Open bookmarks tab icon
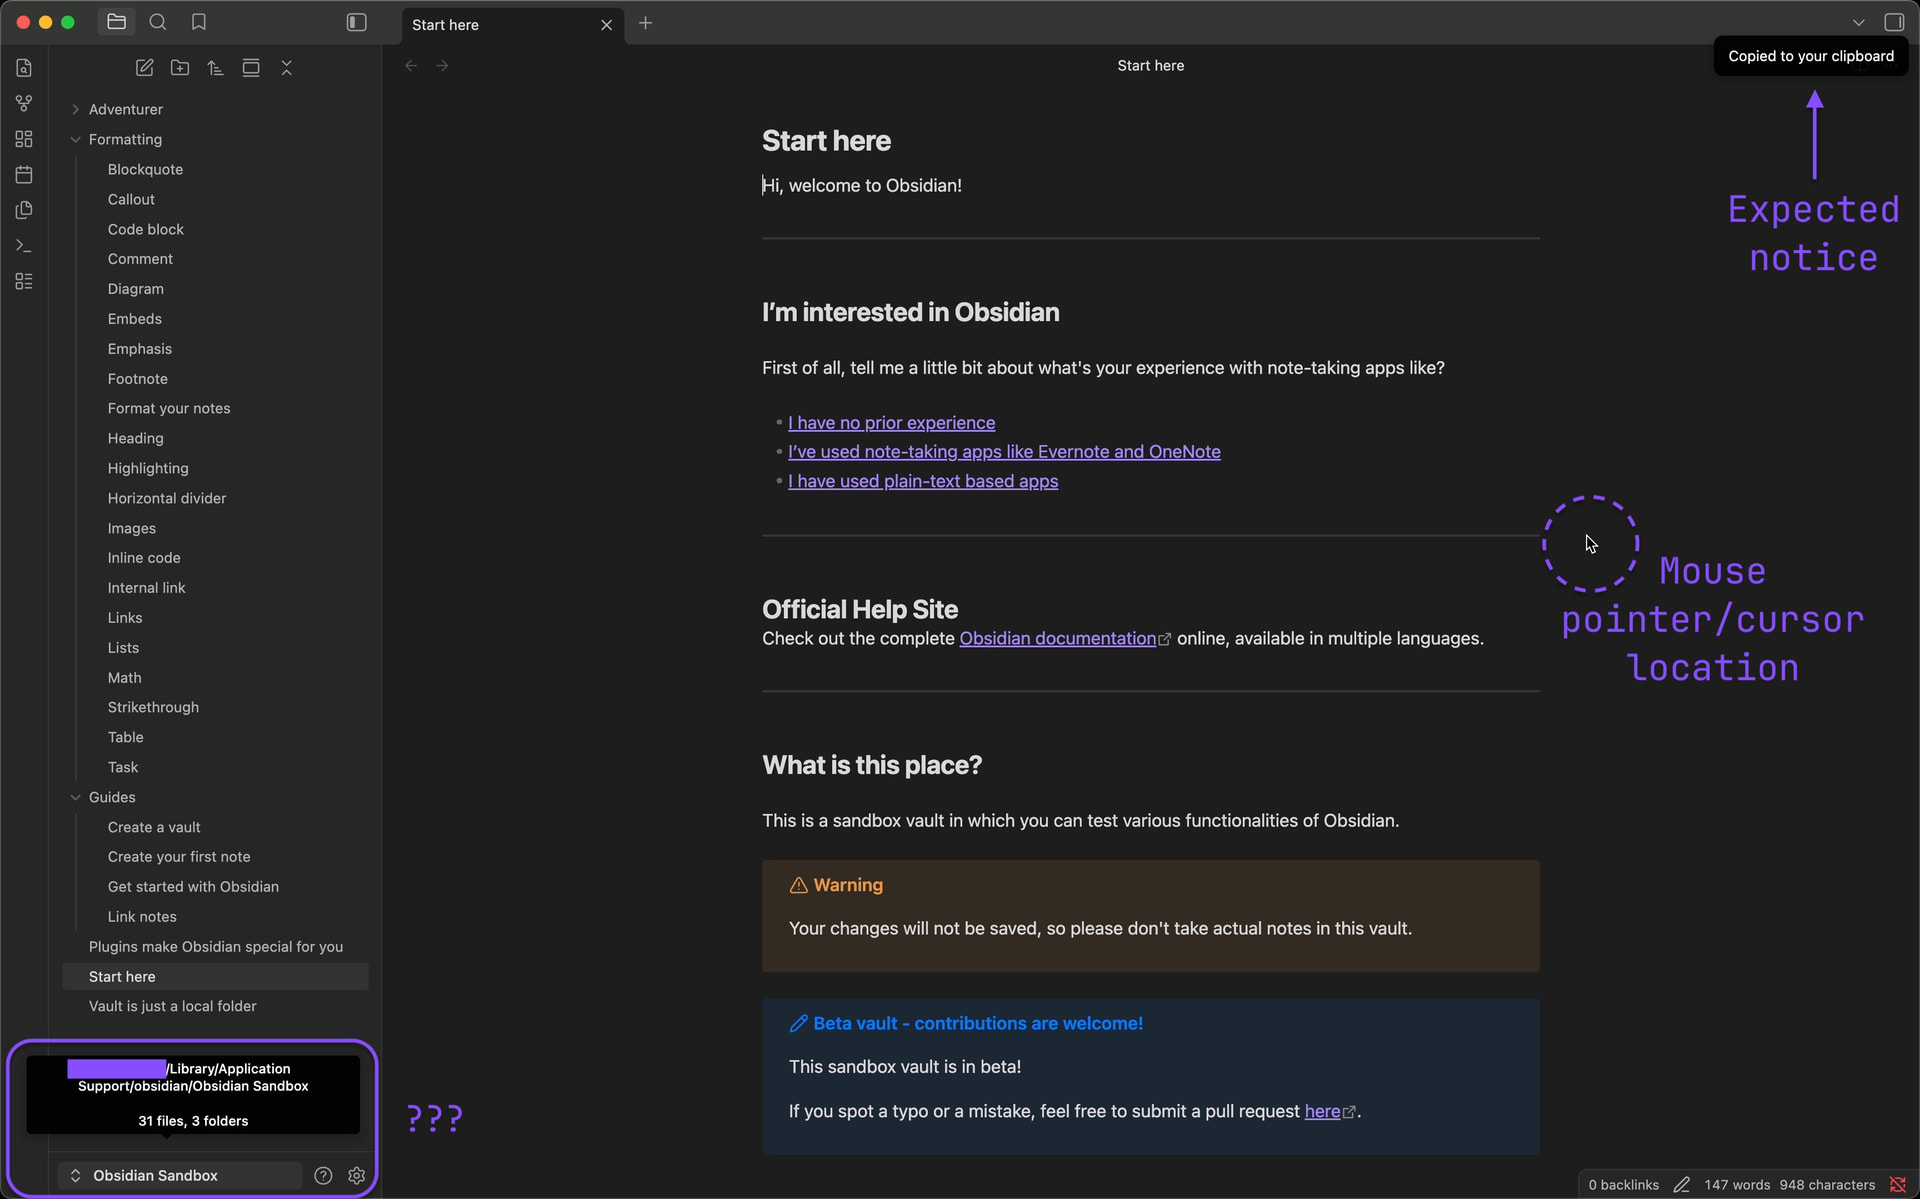 199,22
